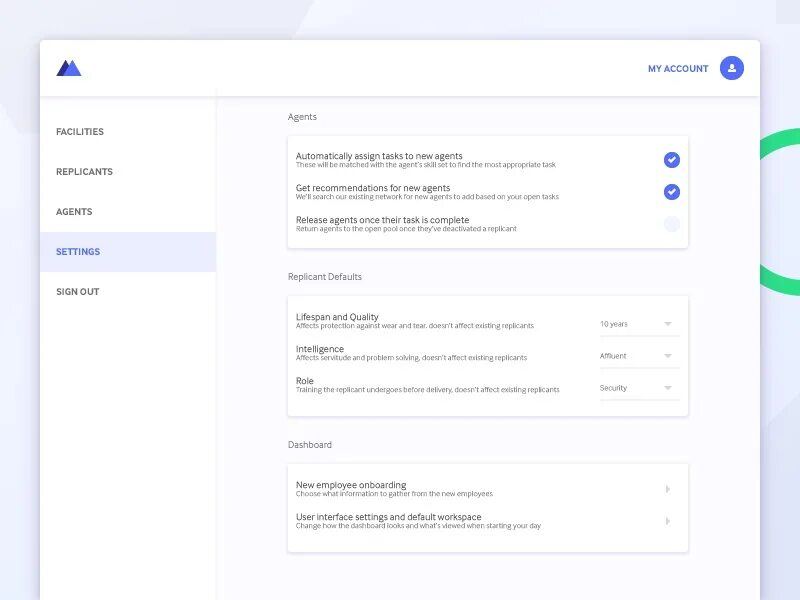
Task: Click the dropdown arrow next to 10 years
Action: (668, 324)
